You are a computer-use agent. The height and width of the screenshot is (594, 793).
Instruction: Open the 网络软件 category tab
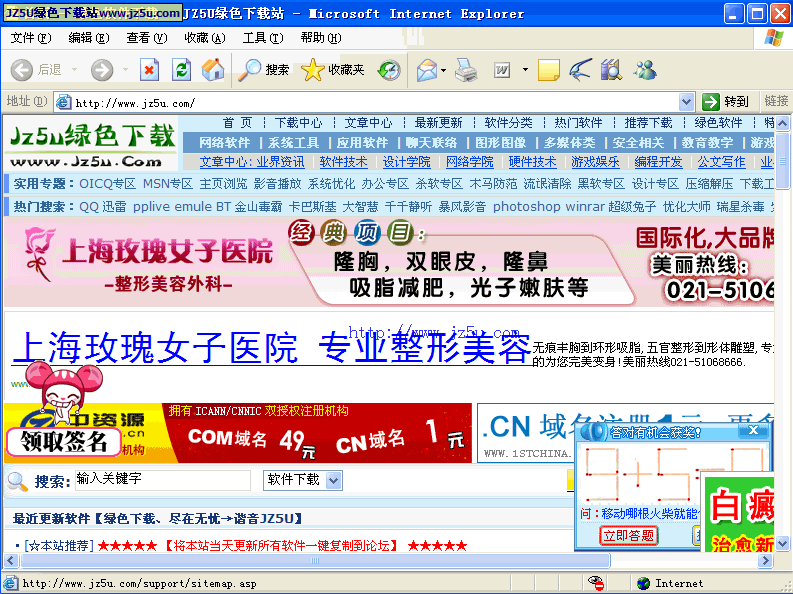(x=225, y=143)
